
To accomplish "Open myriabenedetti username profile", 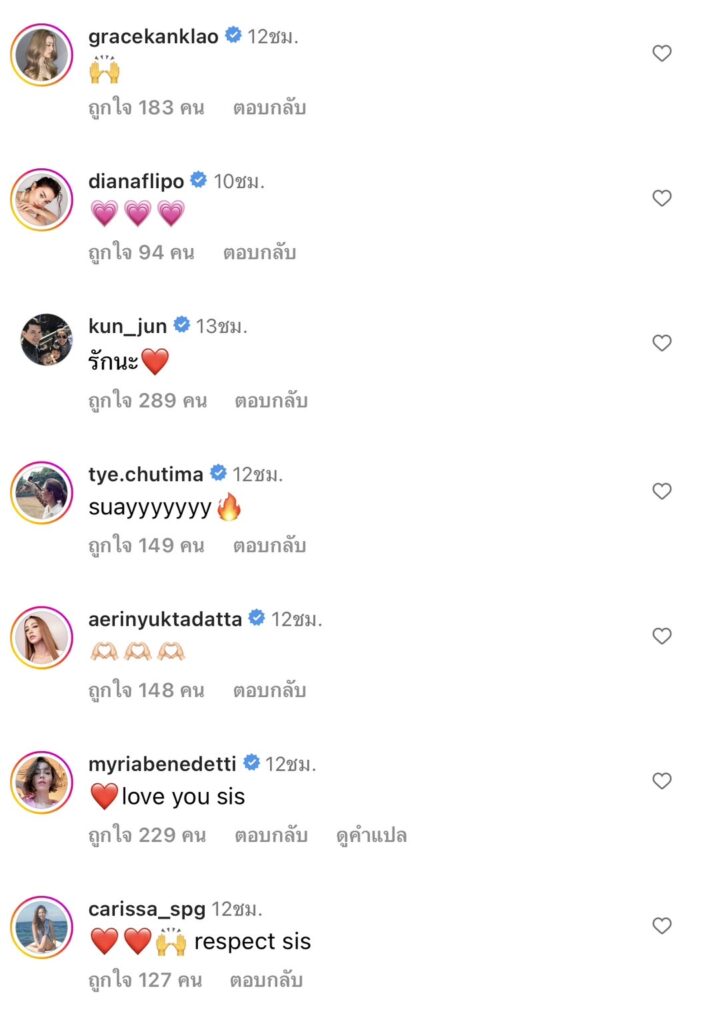I will (x=162, y=764).
